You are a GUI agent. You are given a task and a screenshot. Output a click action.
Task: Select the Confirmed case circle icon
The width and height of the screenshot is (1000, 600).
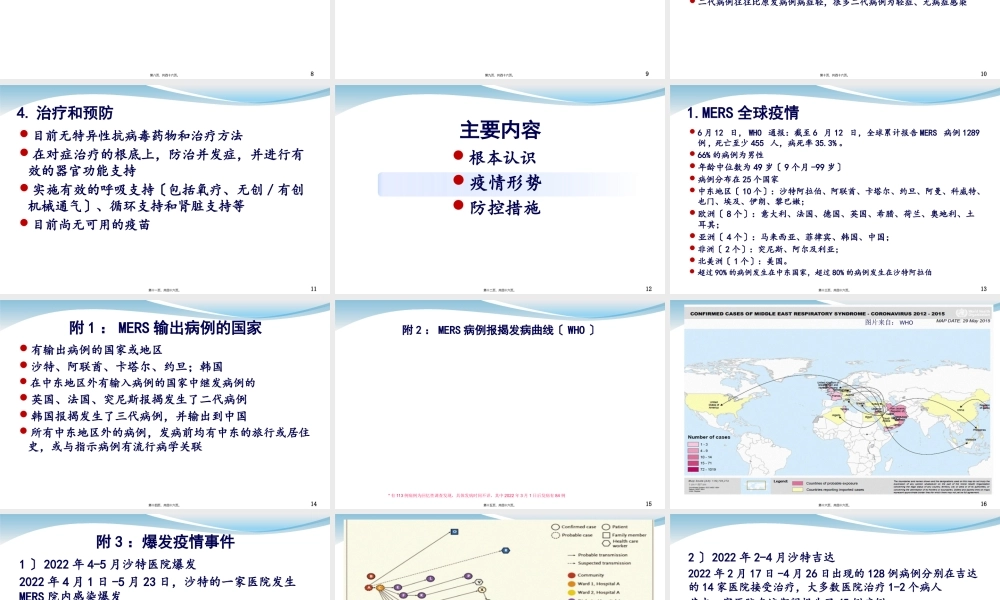point(555,527)
